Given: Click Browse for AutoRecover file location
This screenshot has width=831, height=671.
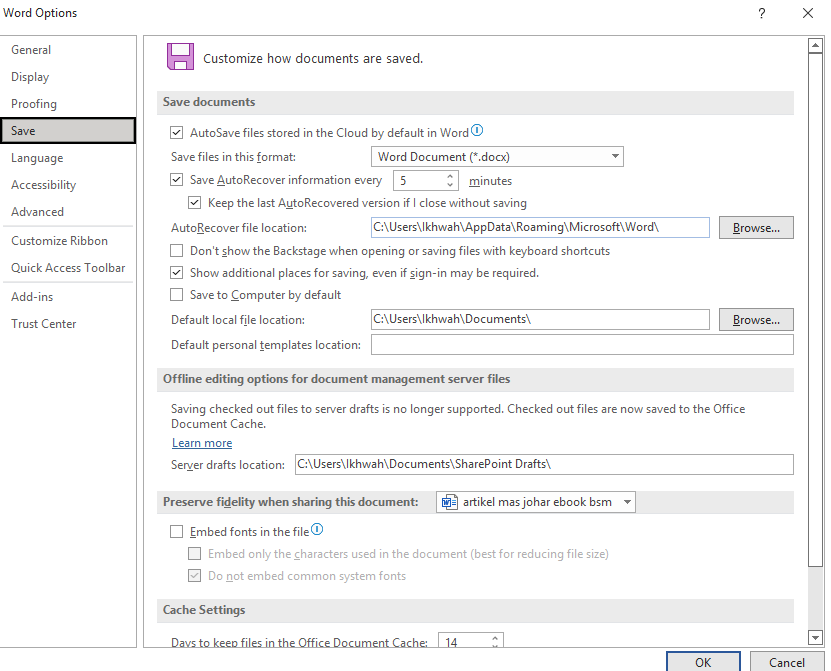Looking at the screenshot, I should coord(756,227).
